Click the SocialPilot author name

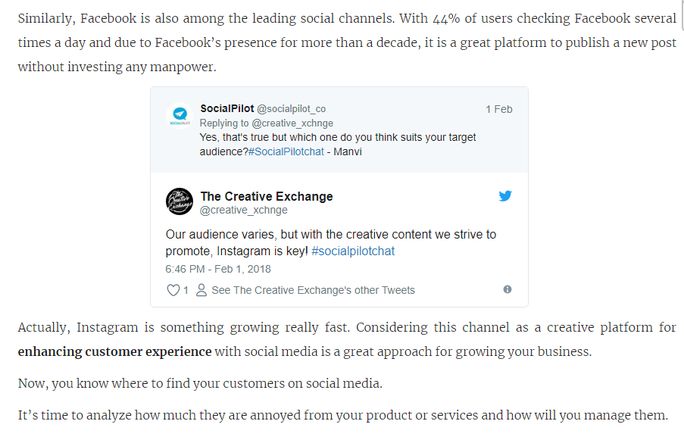tap(227, 108)
